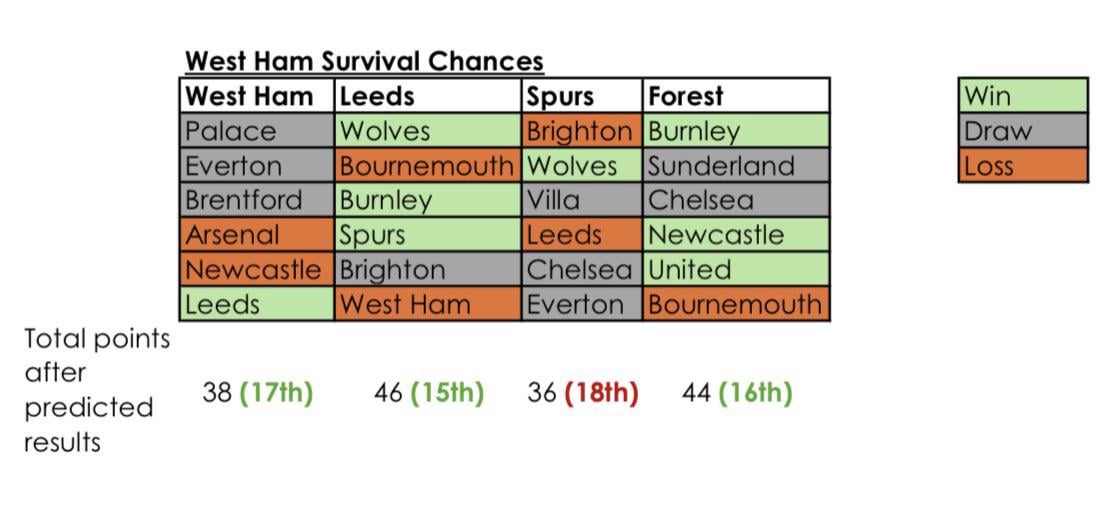Click the green United cell
The width and height of the screenshot is (1112, 507).
click(735, 270)
